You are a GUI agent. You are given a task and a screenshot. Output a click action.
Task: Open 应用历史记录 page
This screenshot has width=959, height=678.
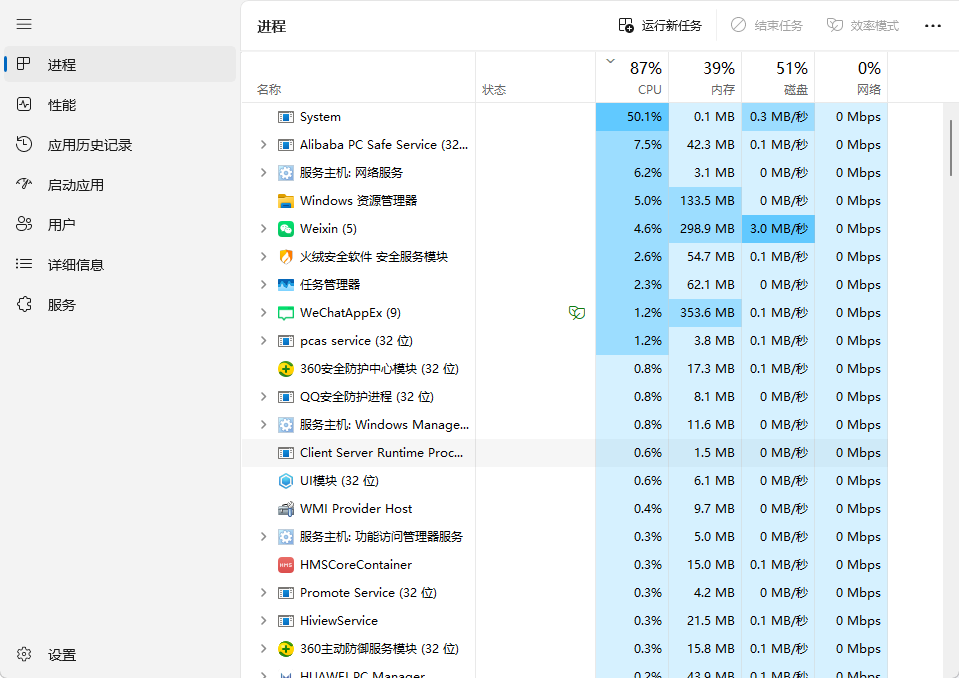click(x=120, y=145)
